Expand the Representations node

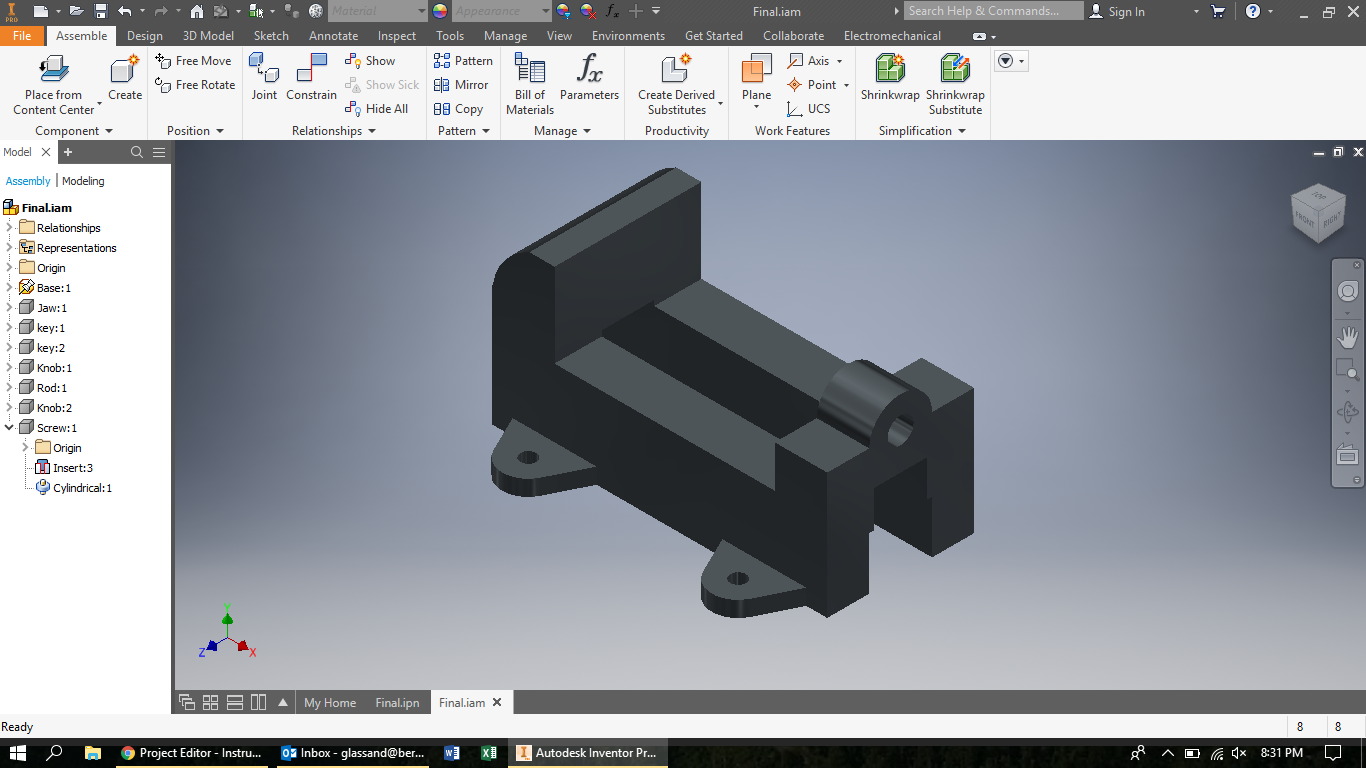tap(9, 248)
